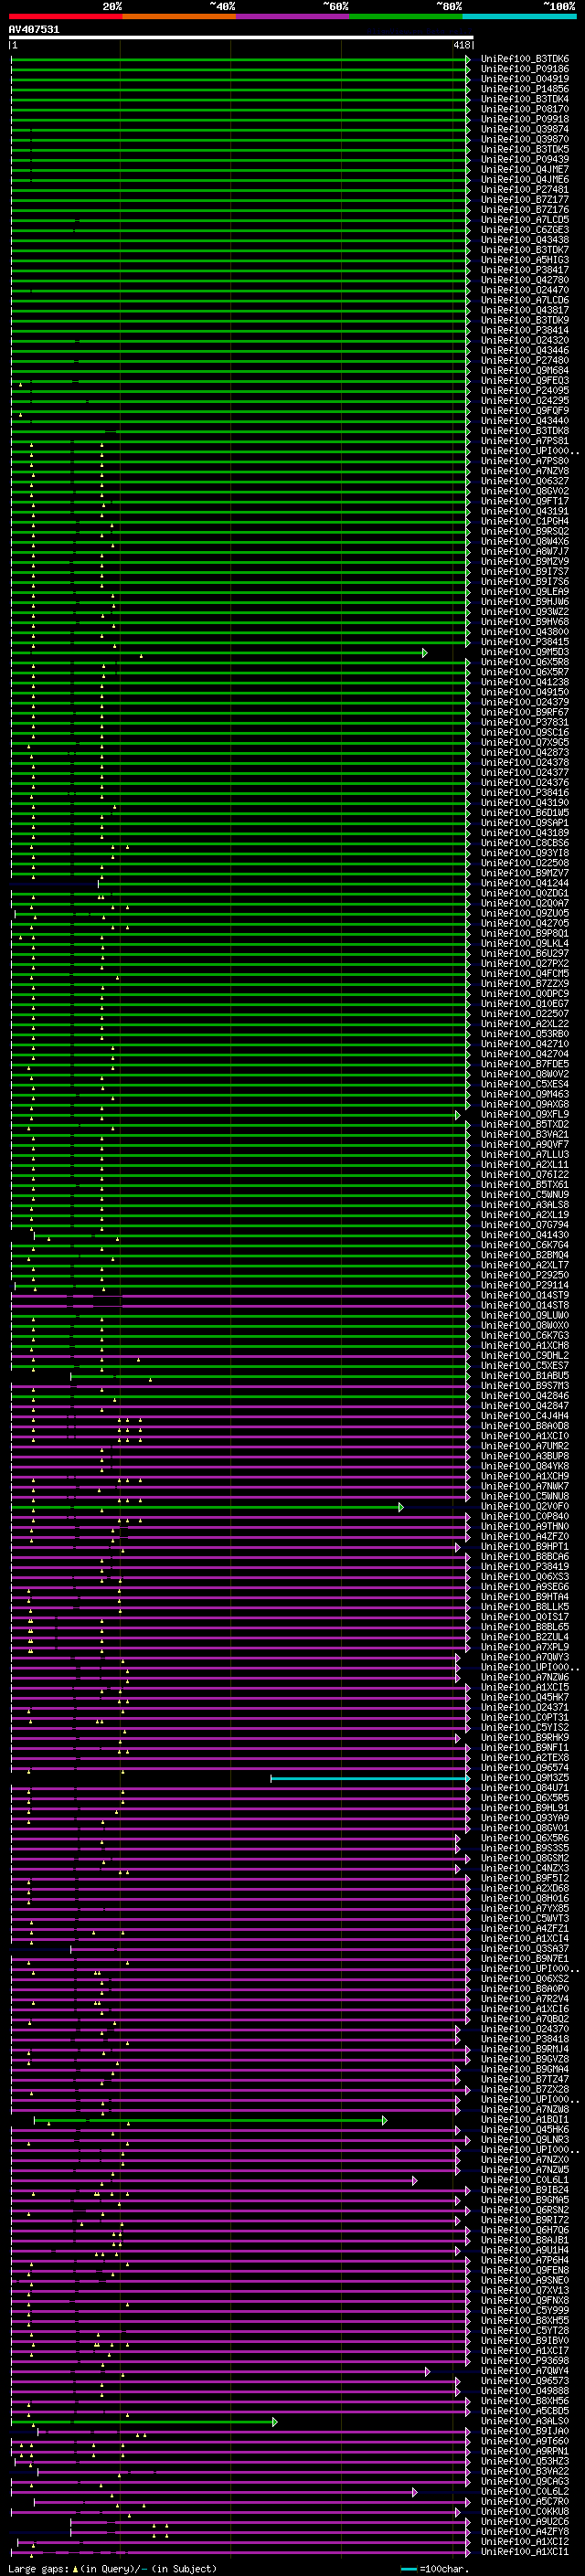Click the UniRef100_C6ZGE3 label
The image size is (585, 2576).
pos(524,230)
